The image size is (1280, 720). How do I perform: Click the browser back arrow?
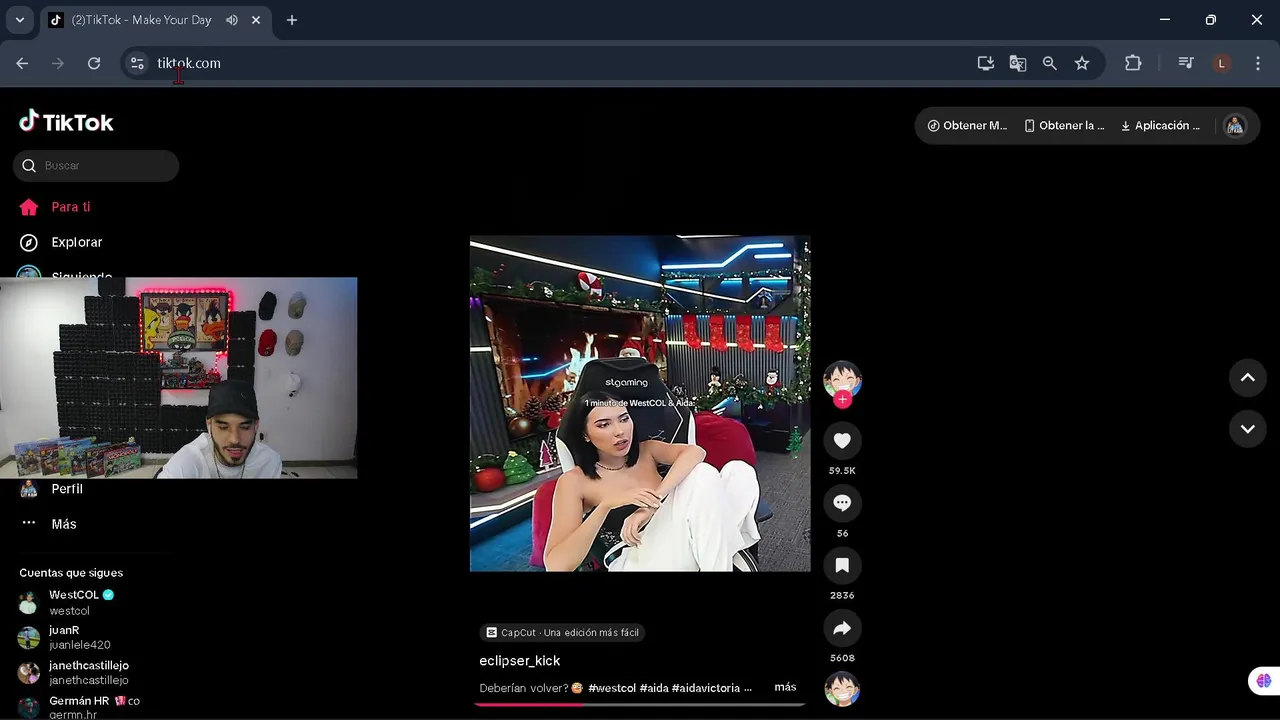(x=22, y=63)
